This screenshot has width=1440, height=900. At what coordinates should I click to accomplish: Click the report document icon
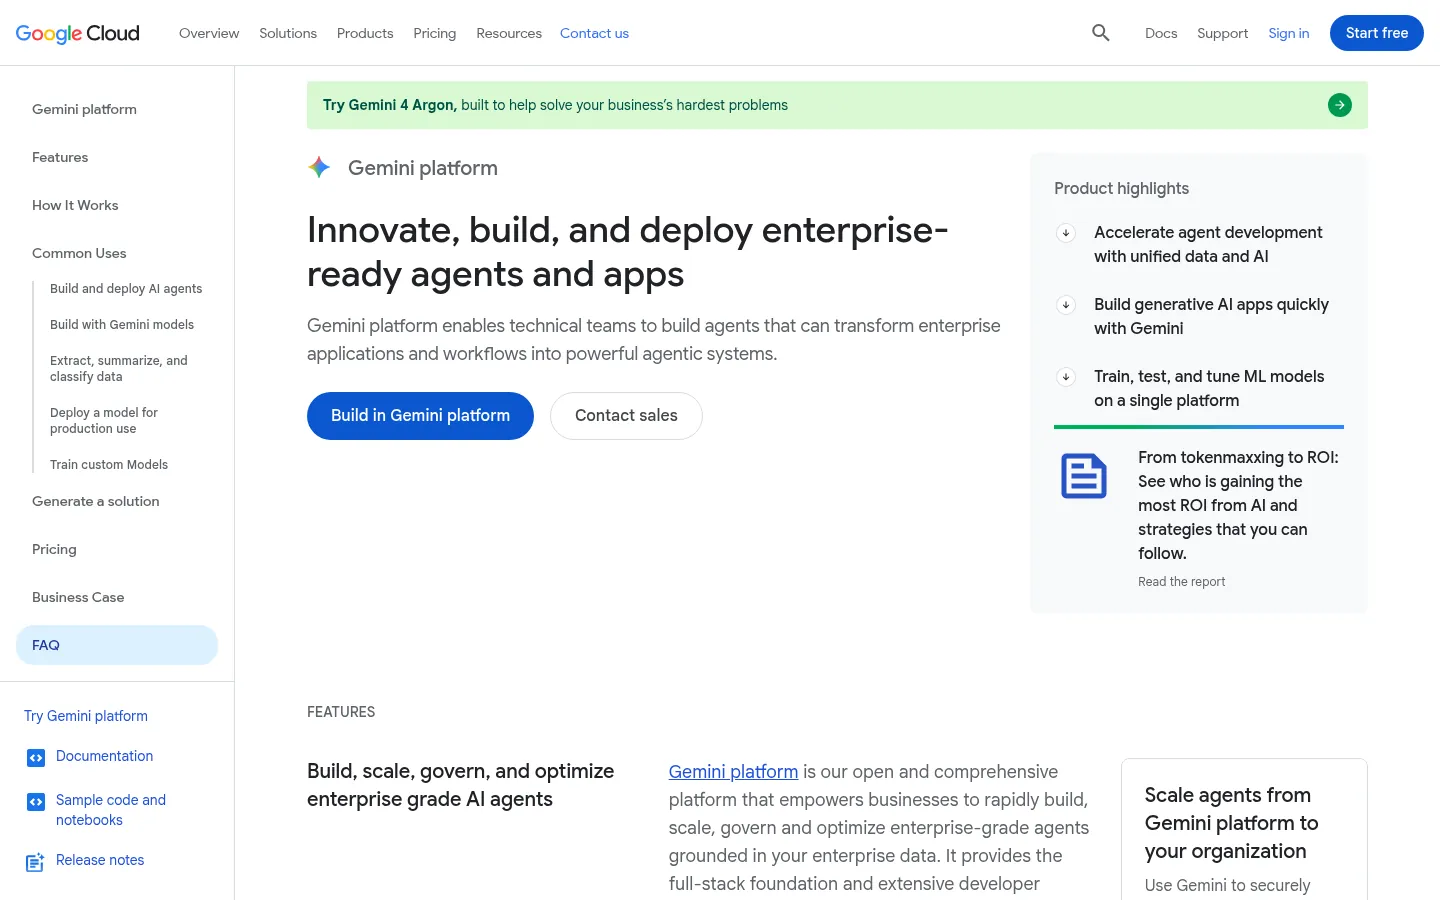coord(1084,476)
